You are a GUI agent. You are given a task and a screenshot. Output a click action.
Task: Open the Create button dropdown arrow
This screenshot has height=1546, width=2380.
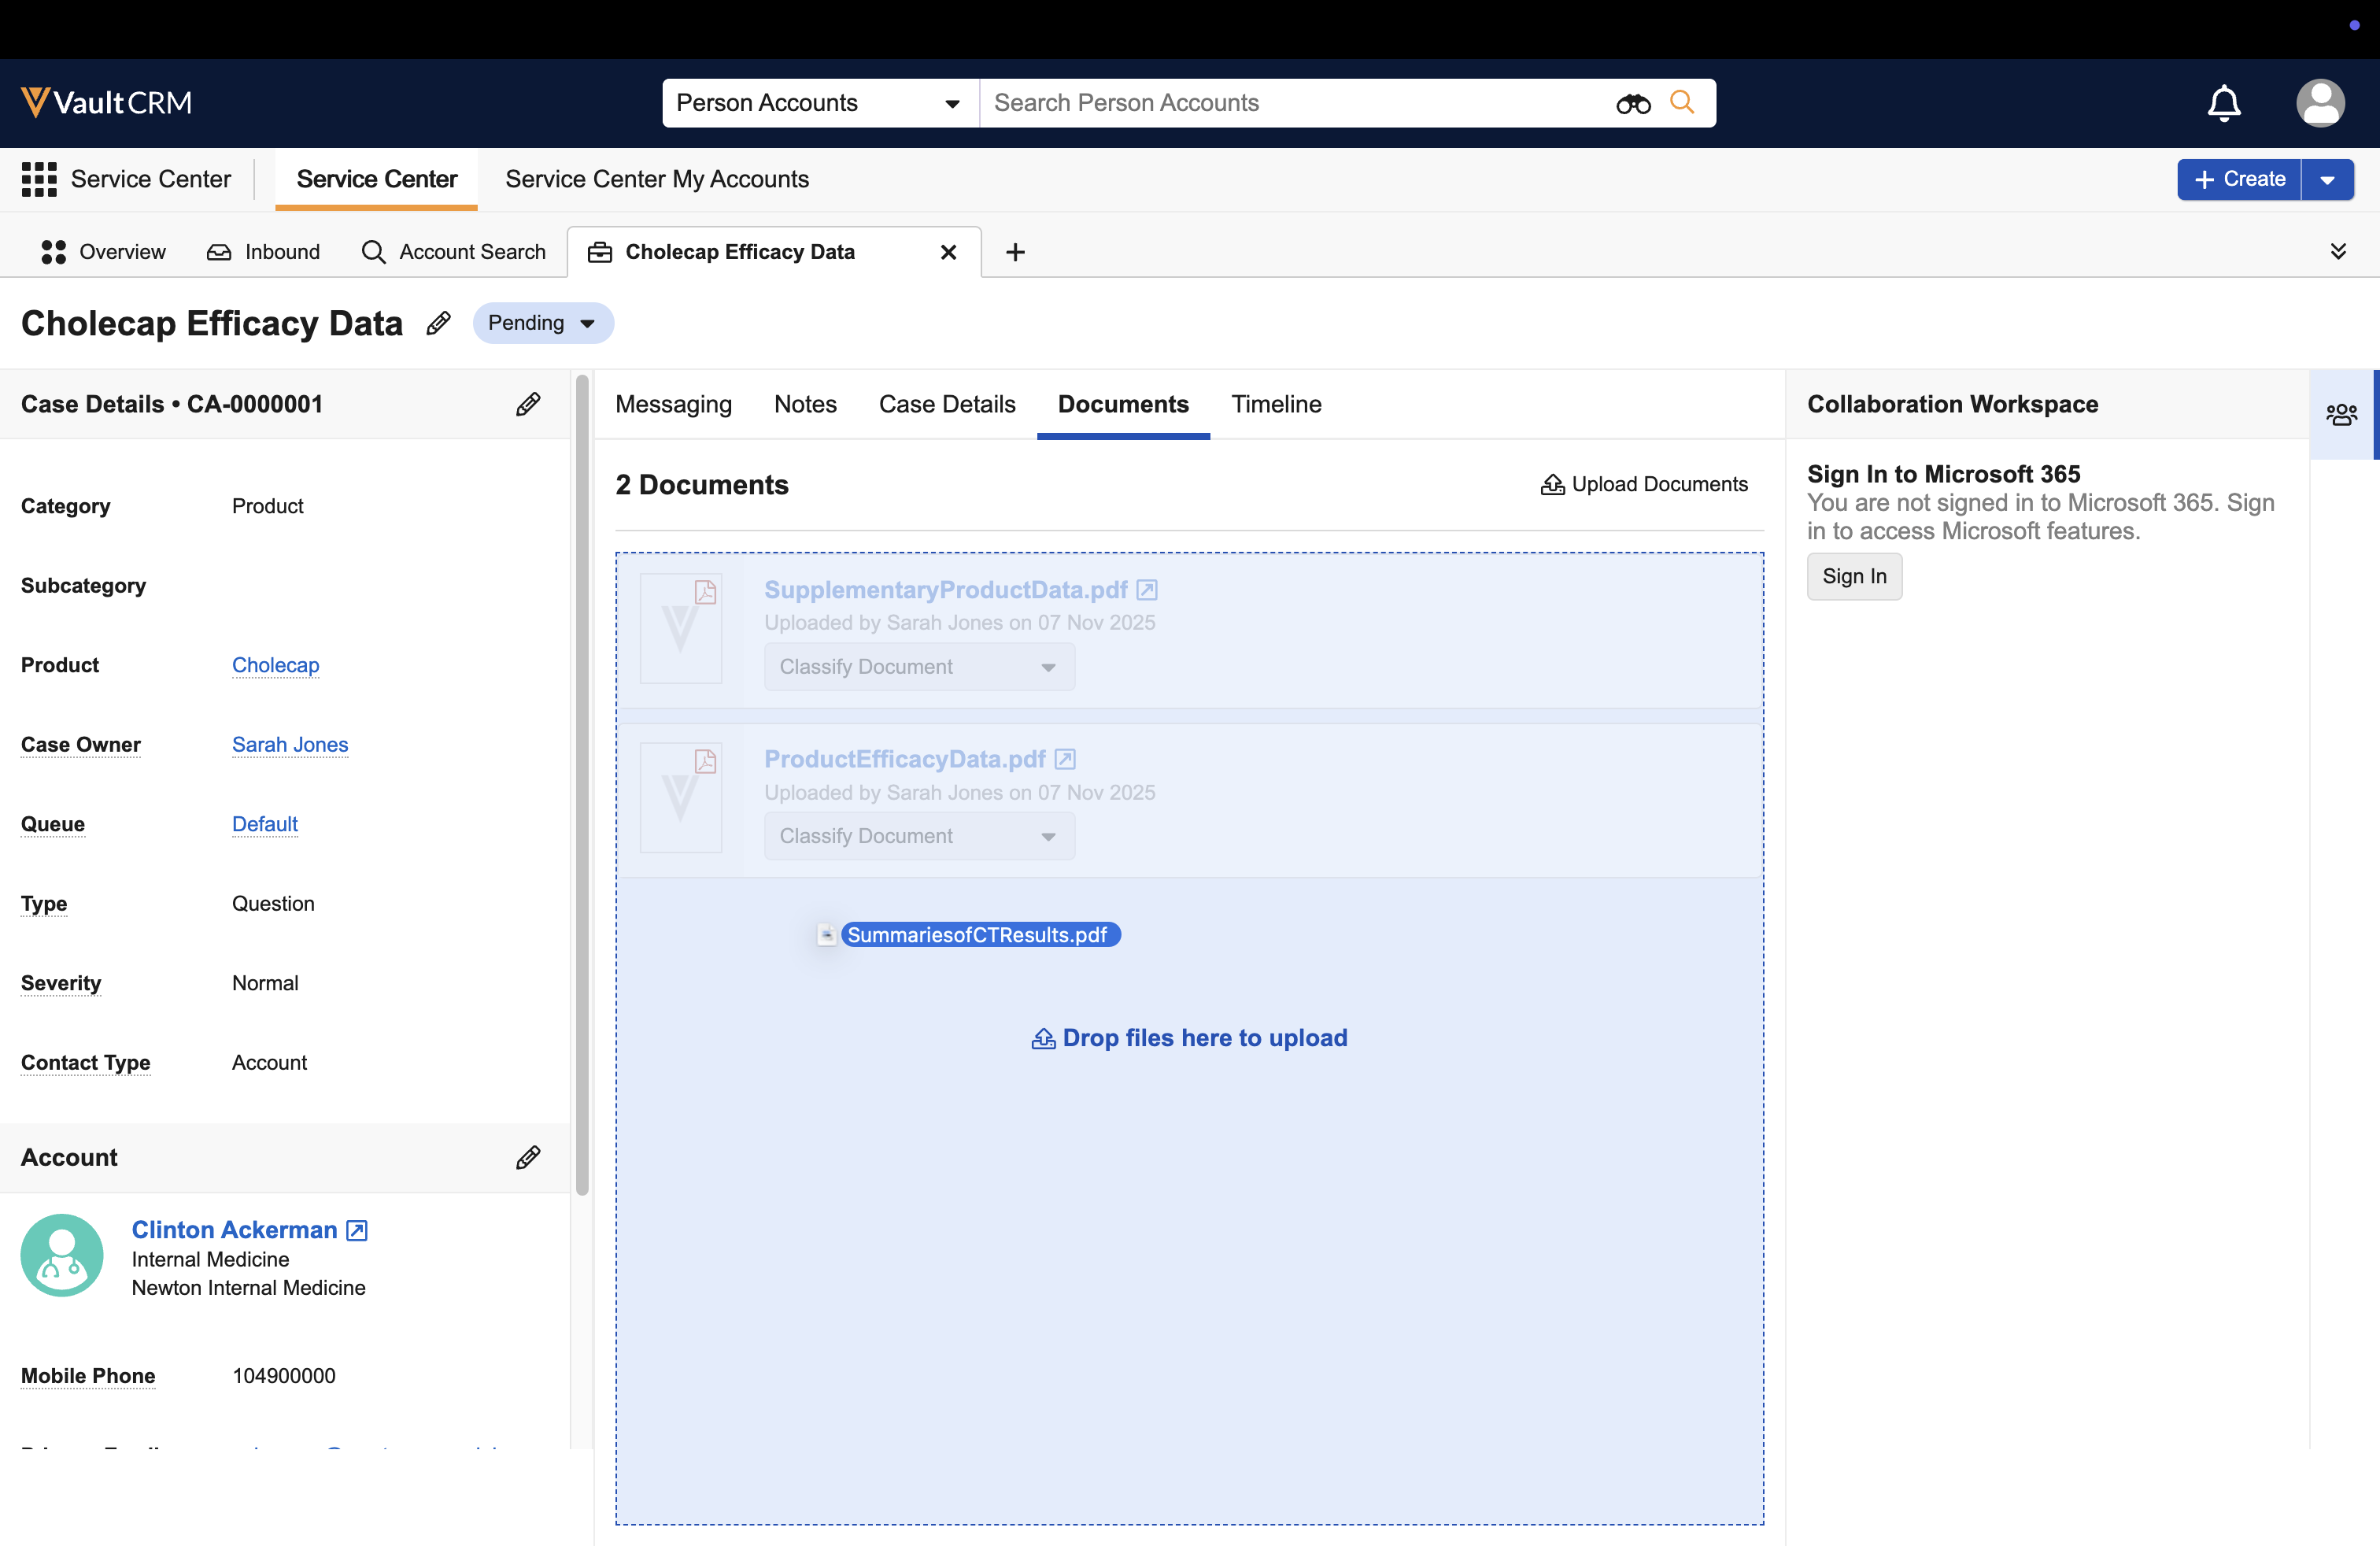coord(2327,180)
